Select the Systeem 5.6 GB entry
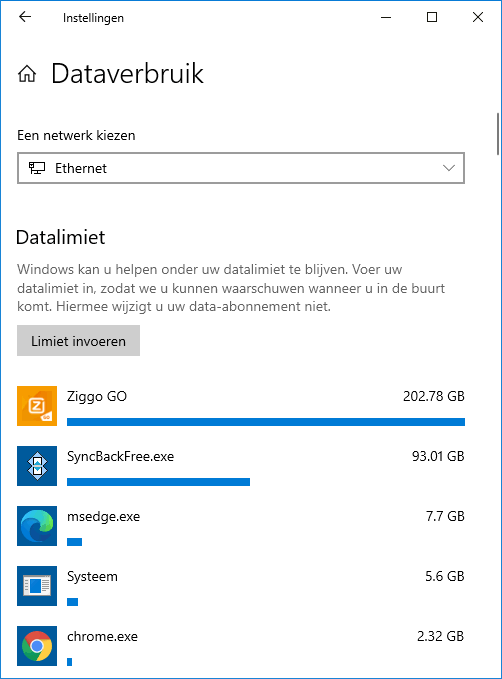502x679 pixels. tap(241, 586)
